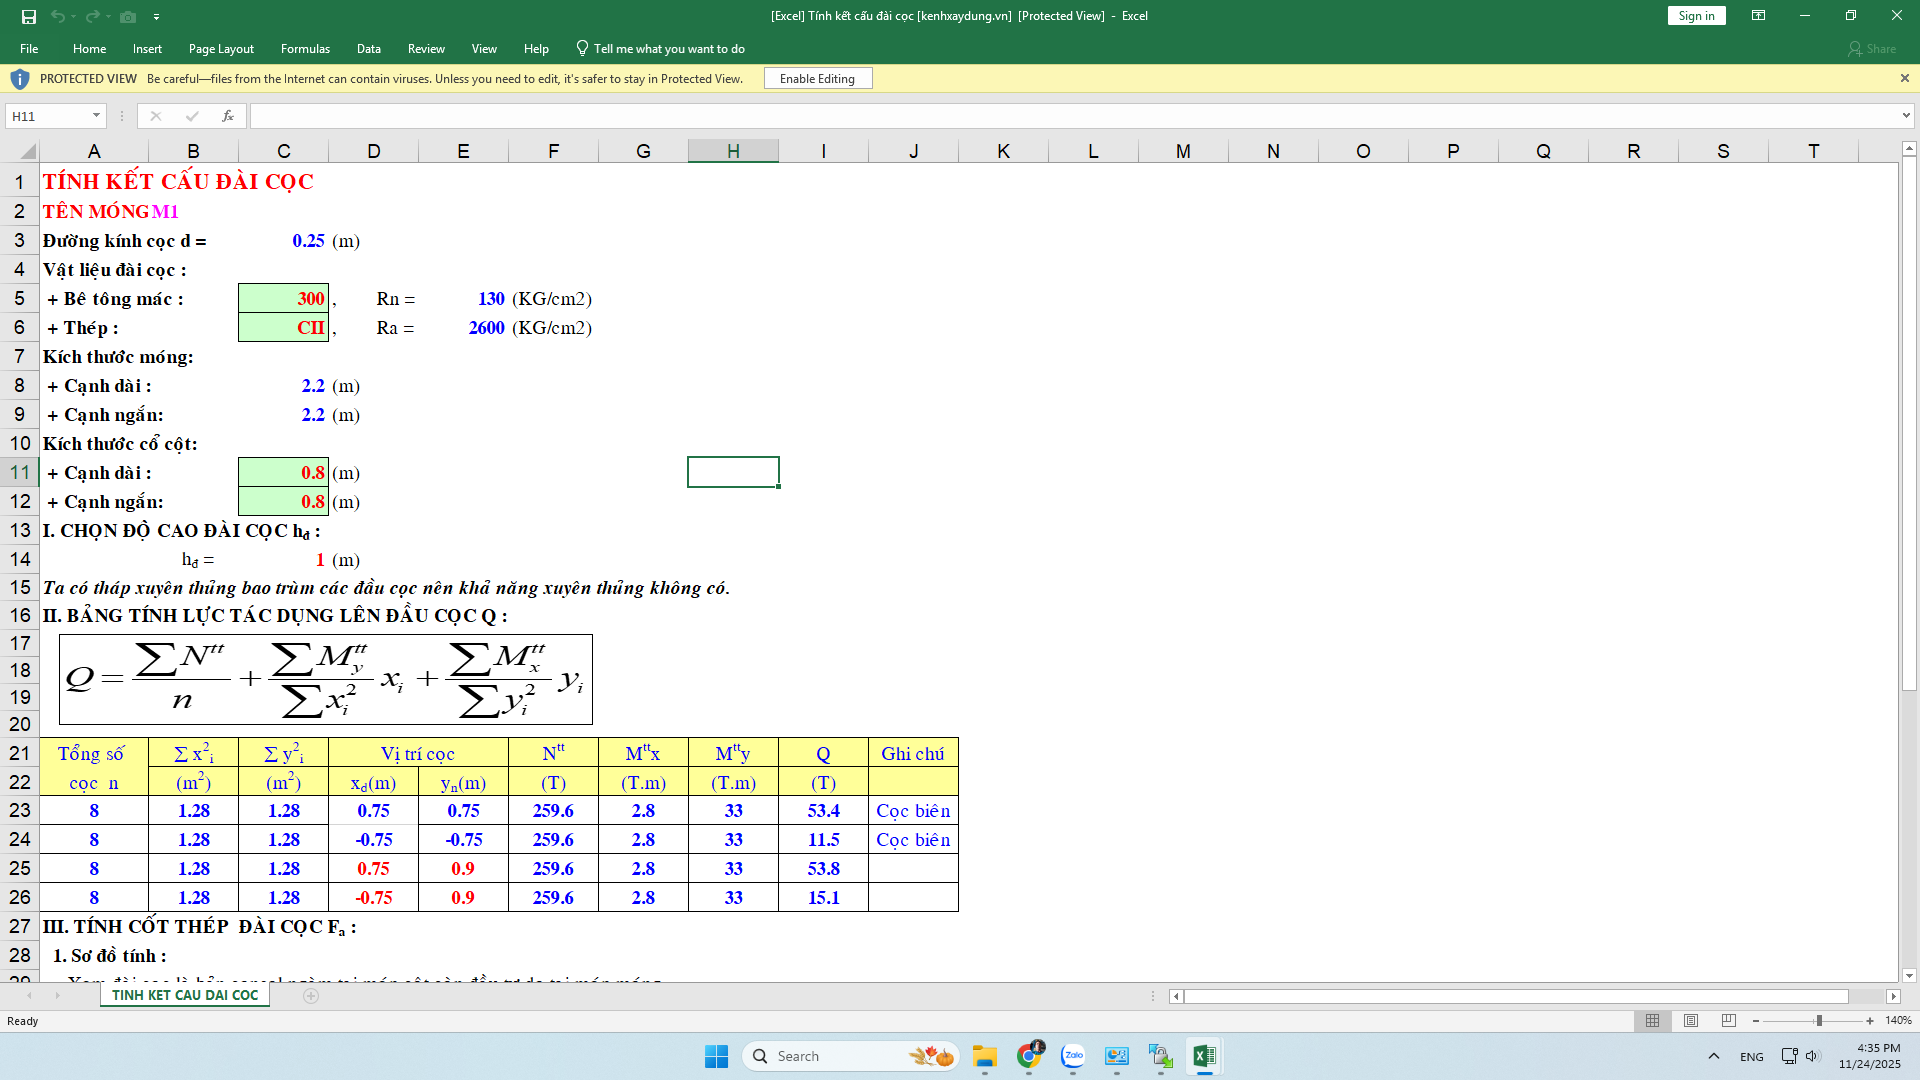The image size is (1920, 1080).
Task: Switch to Page Layout view icon
Action: click(1691, 1021)
